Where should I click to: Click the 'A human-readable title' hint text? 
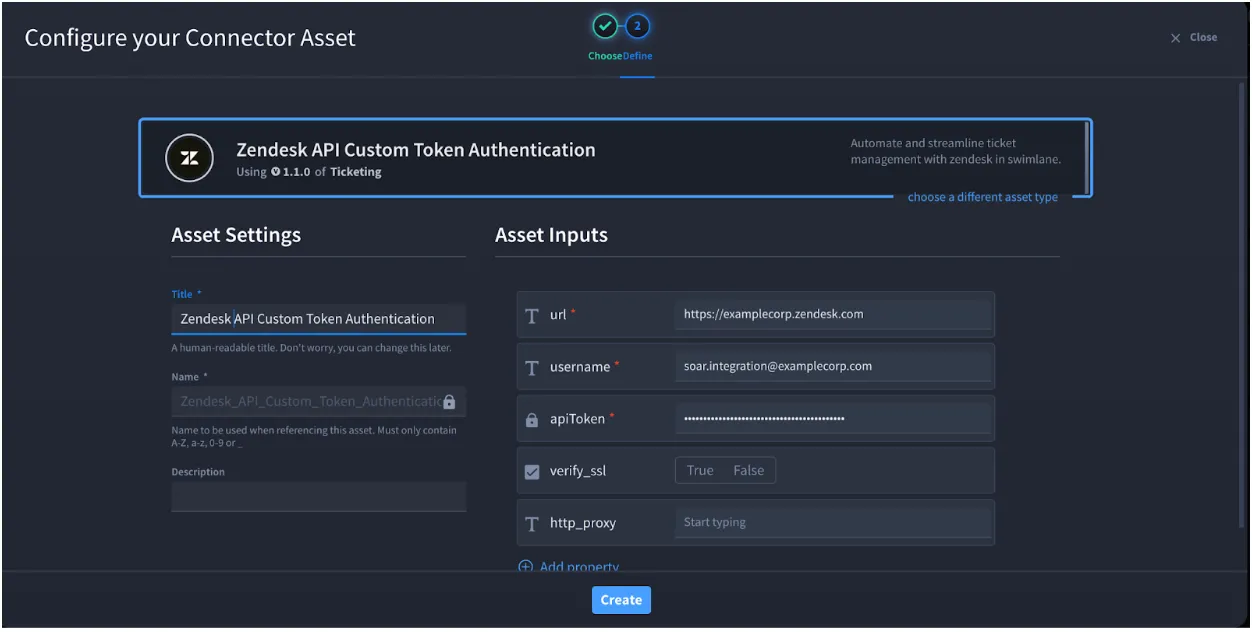click(x=311, y=348)
